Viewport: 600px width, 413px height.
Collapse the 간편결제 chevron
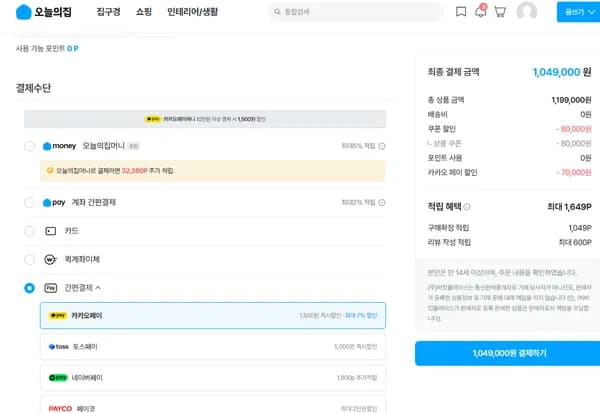[x=98, y=287]
